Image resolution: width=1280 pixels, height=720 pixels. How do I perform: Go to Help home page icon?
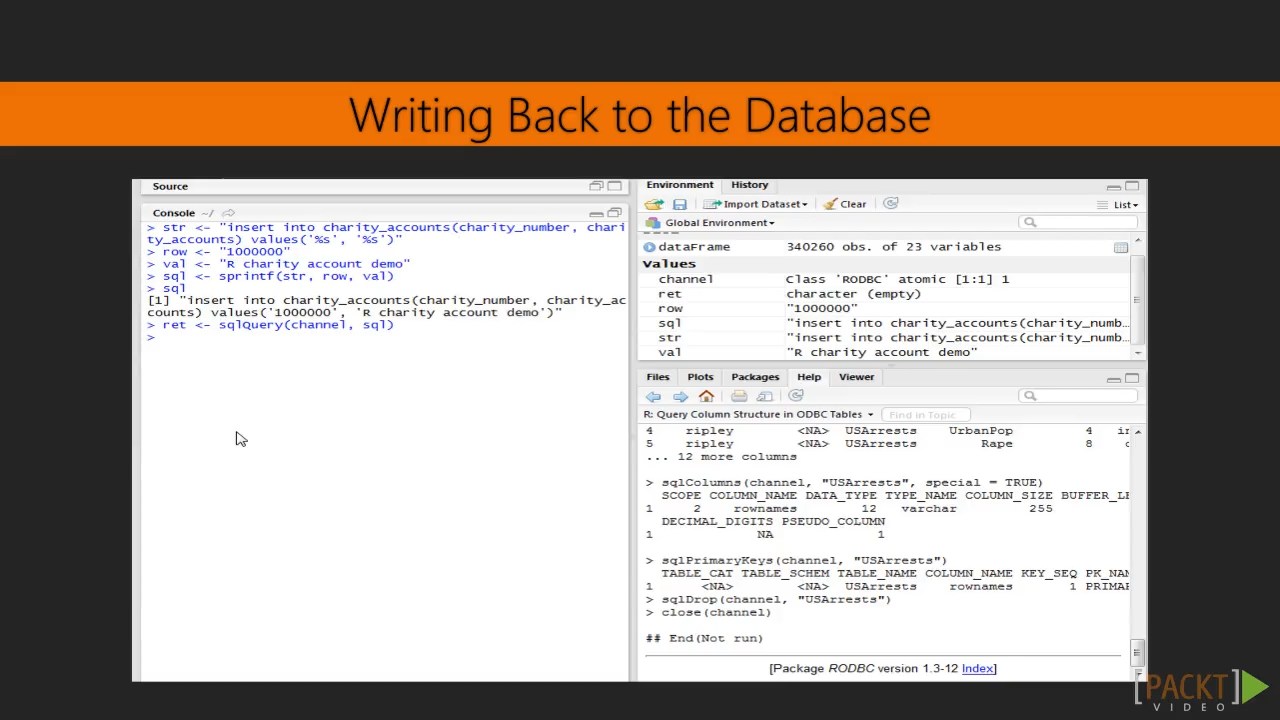[x=706, y=396]
